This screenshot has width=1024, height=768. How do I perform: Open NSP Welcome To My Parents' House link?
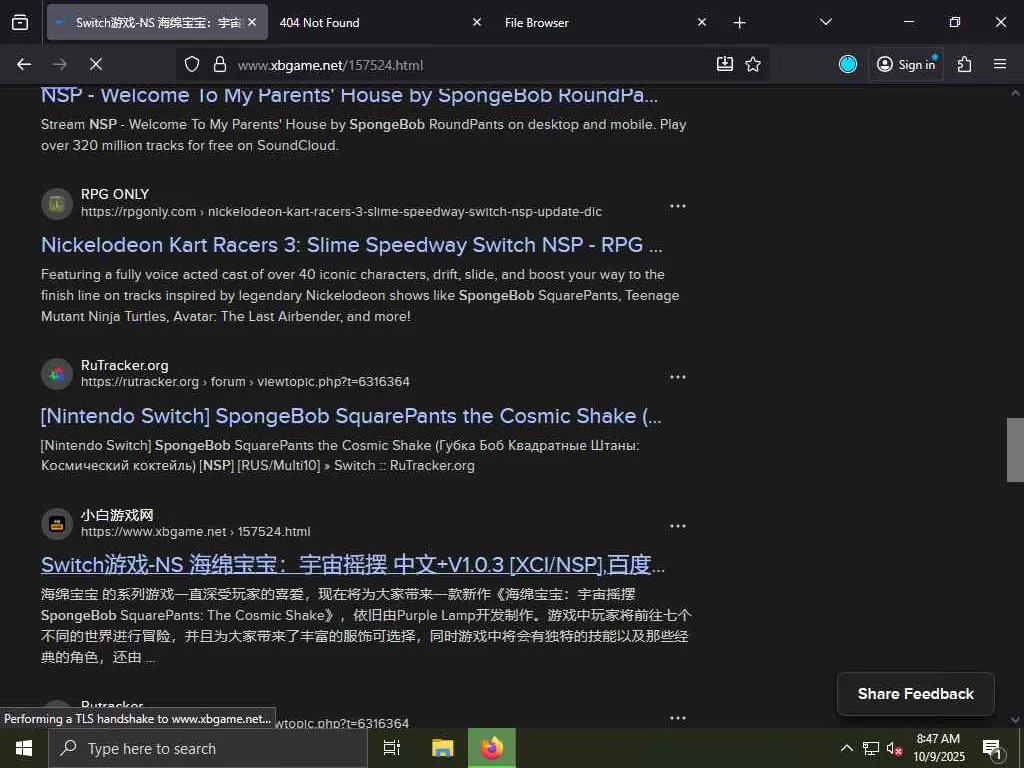[x=349, y=95]
